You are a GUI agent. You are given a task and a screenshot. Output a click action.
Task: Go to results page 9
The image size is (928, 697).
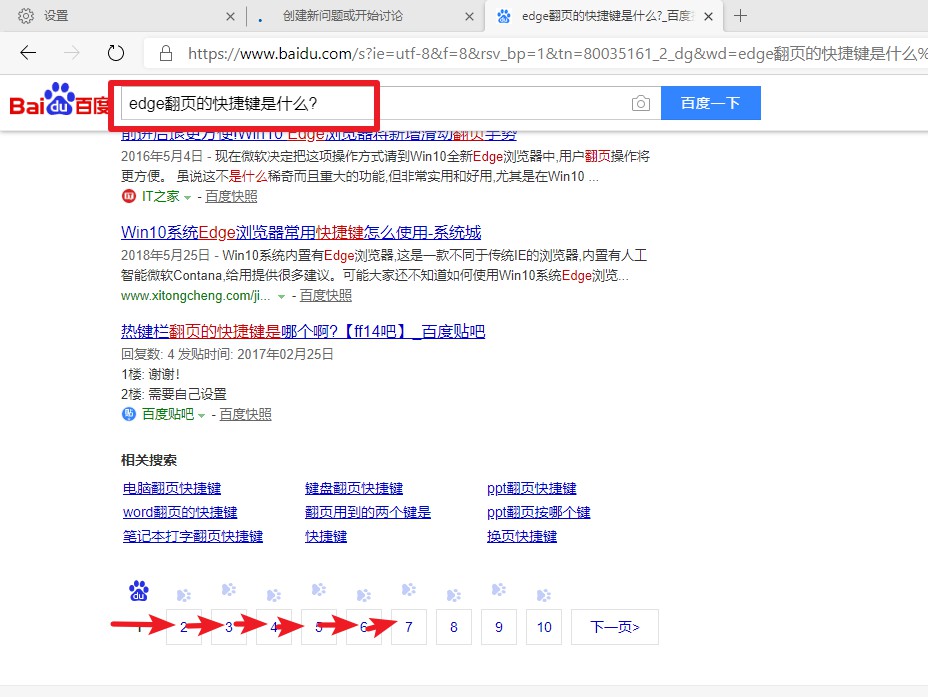[498, 627]
